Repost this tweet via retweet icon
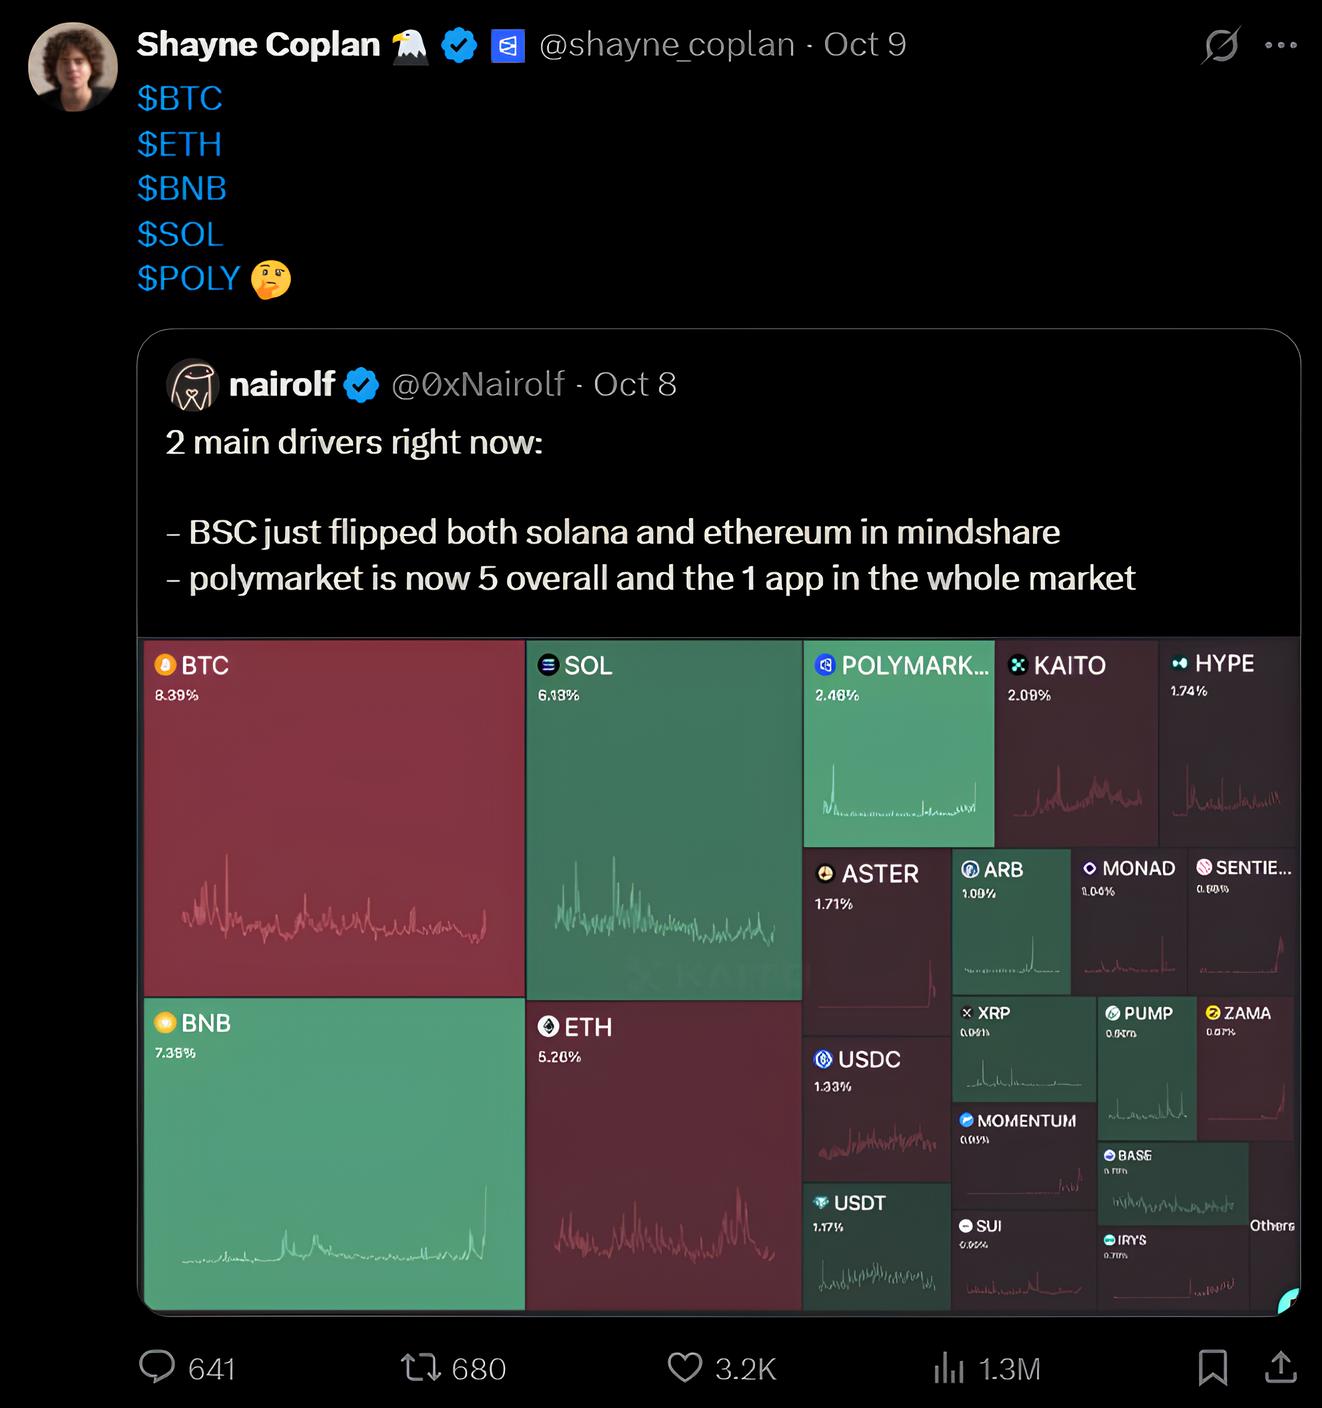Viewport: 1322px width, 1408px height. pos(421,1367)
